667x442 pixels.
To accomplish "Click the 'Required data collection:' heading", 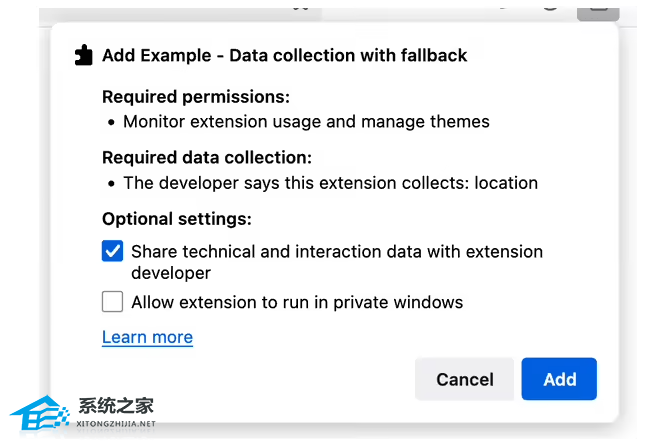I will 207,158.
